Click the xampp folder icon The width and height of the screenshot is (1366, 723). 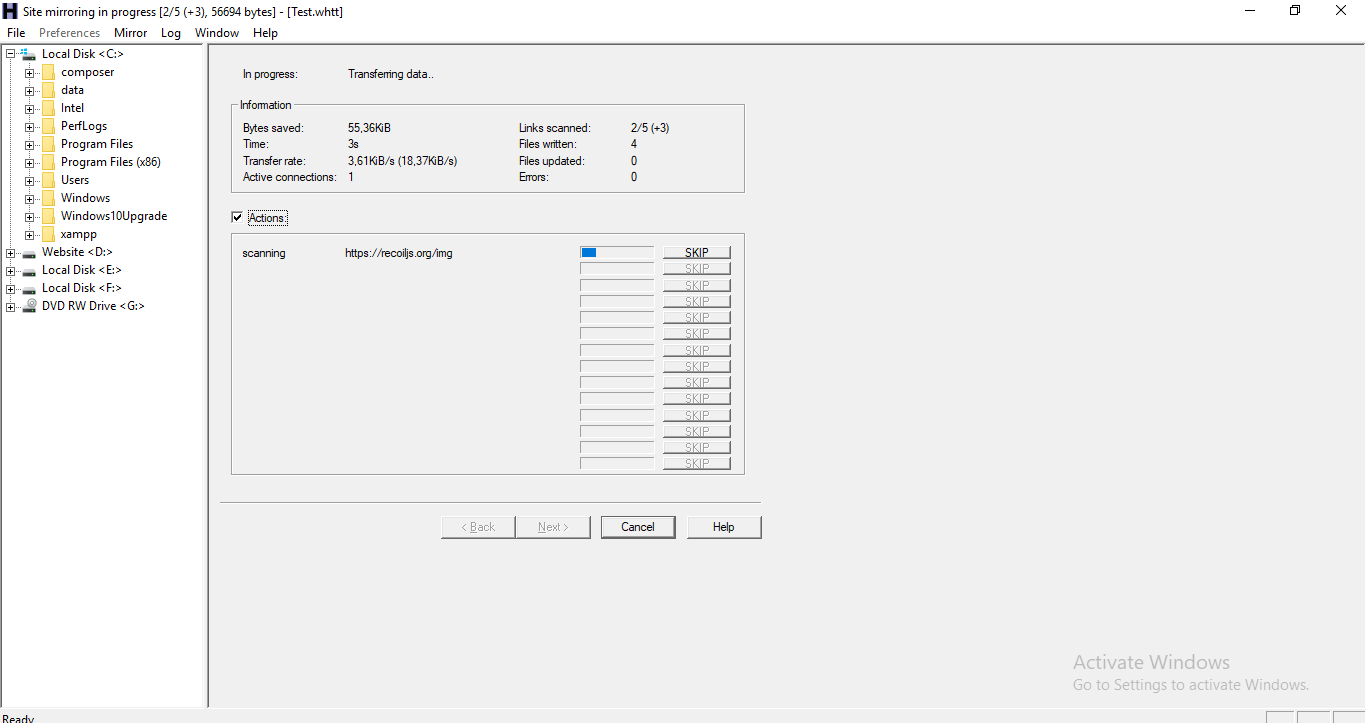[48, 234]
